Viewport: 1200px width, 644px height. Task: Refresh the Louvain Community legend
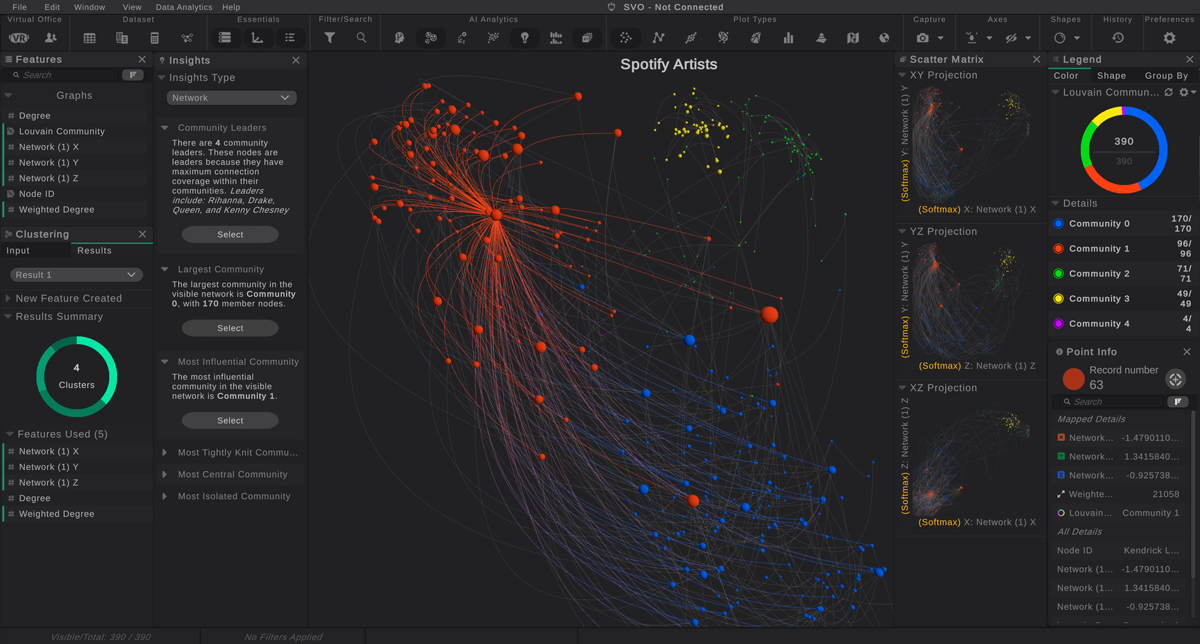point(1168,92)
